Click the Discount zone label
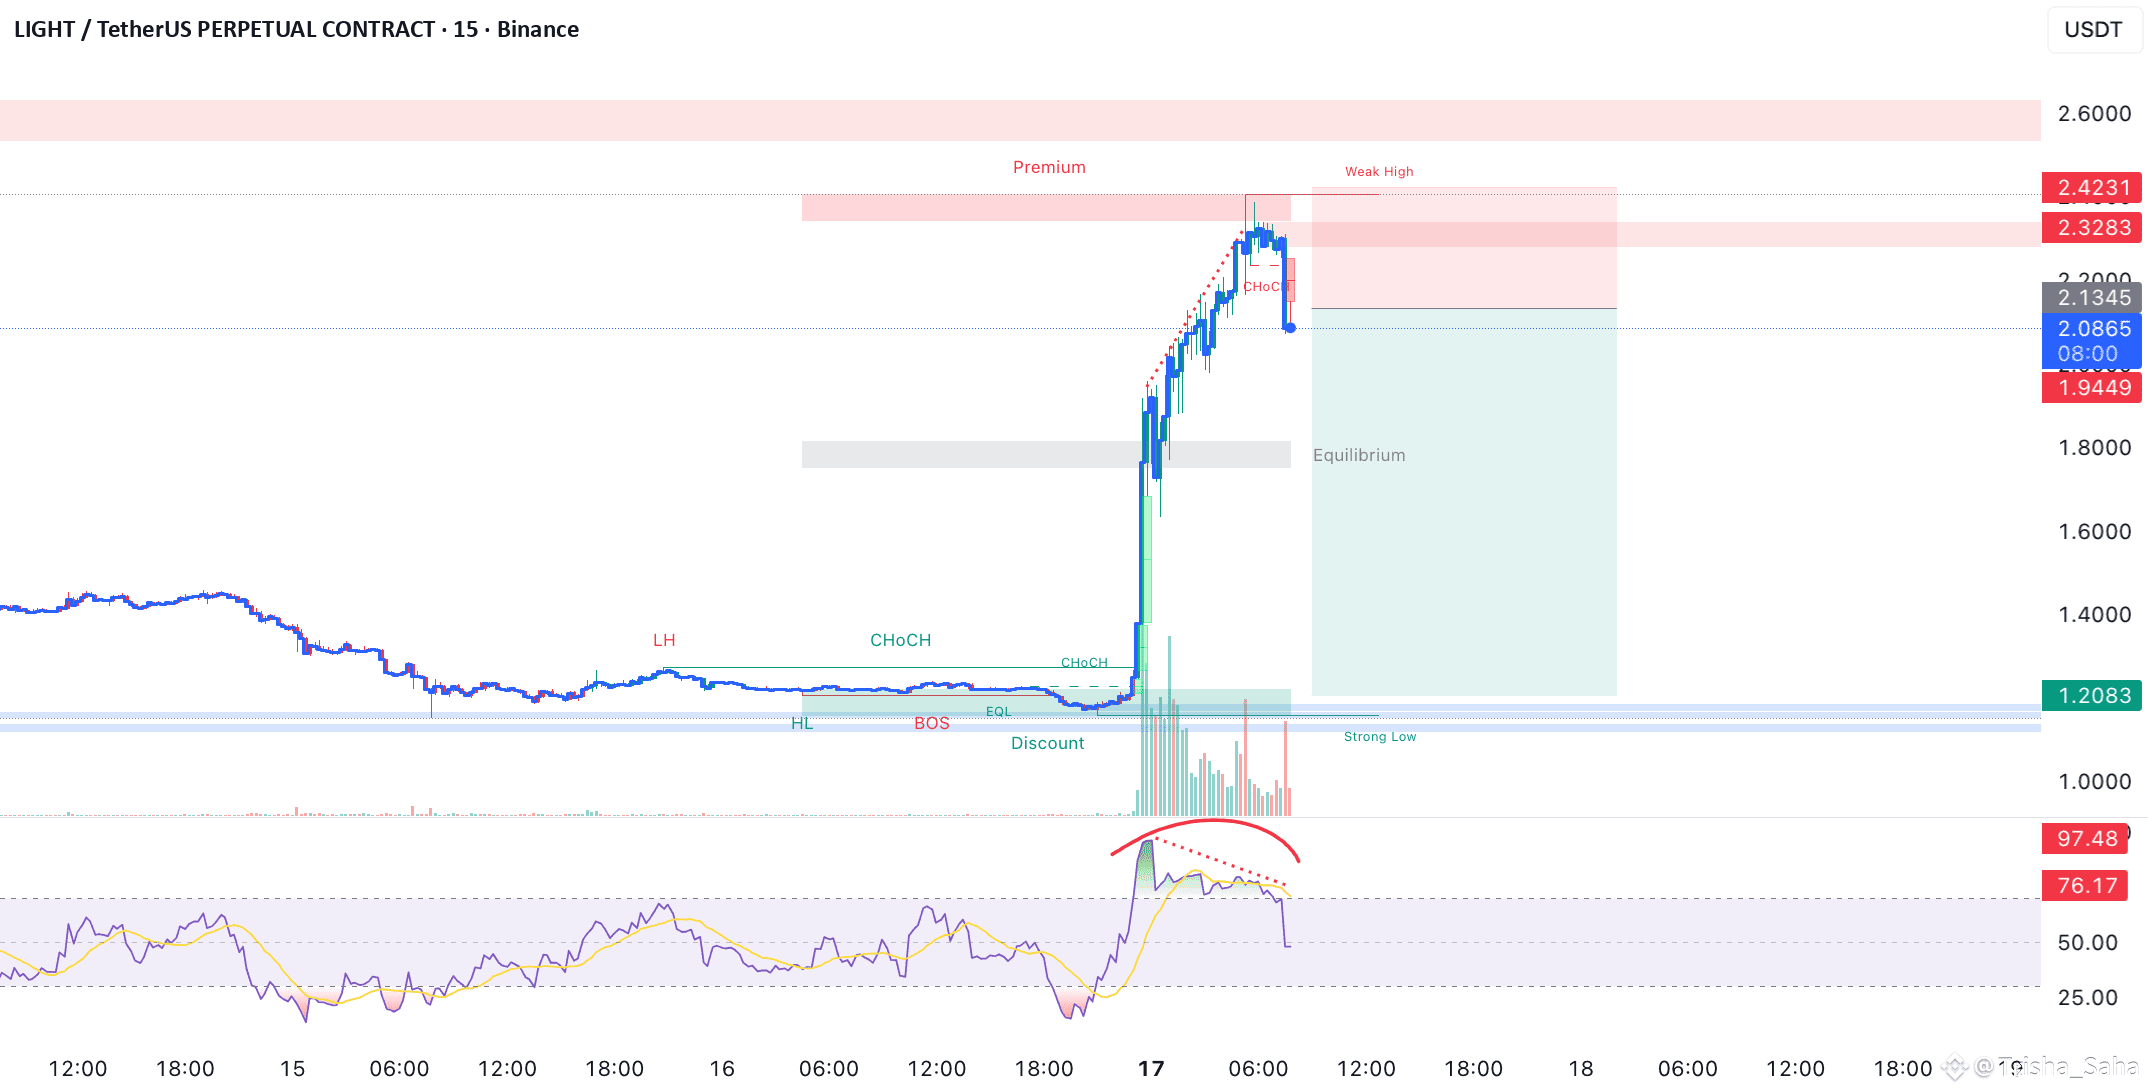This screenshot has width=2148, height=1092. click(x=1047, y=744)
